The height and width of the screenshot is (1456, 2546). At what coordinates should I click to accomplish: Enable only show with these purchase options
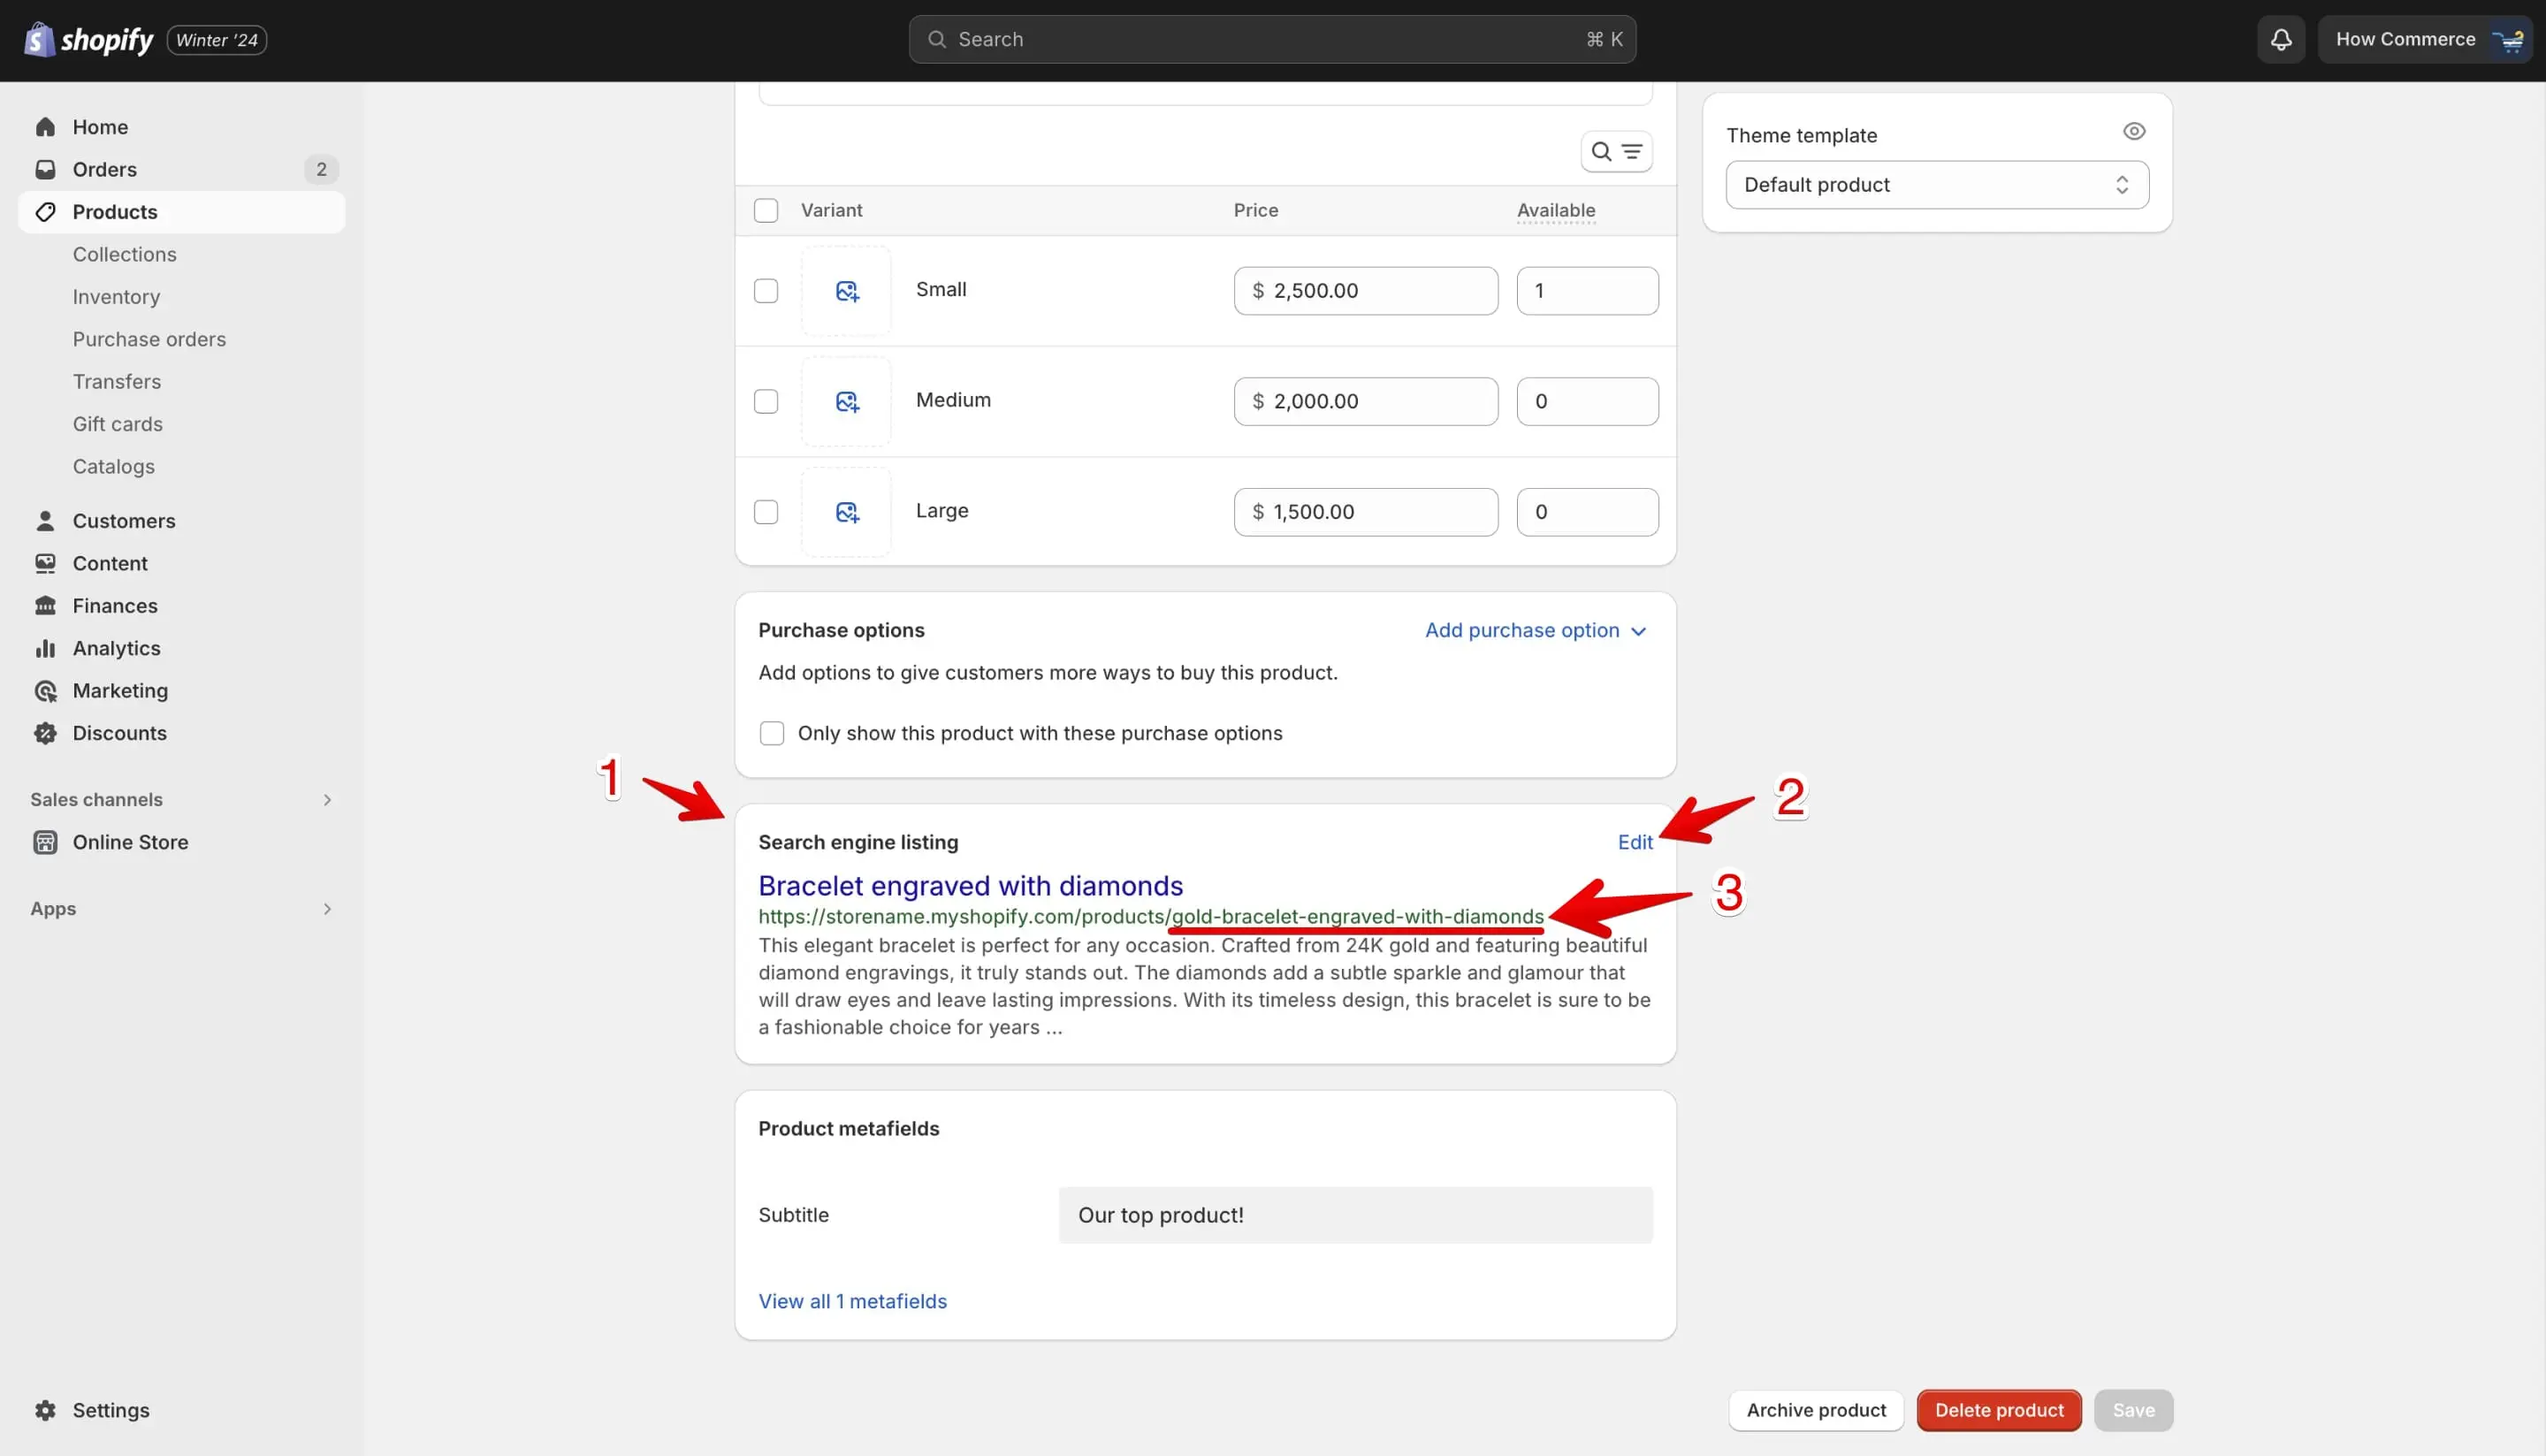(772, 733)
